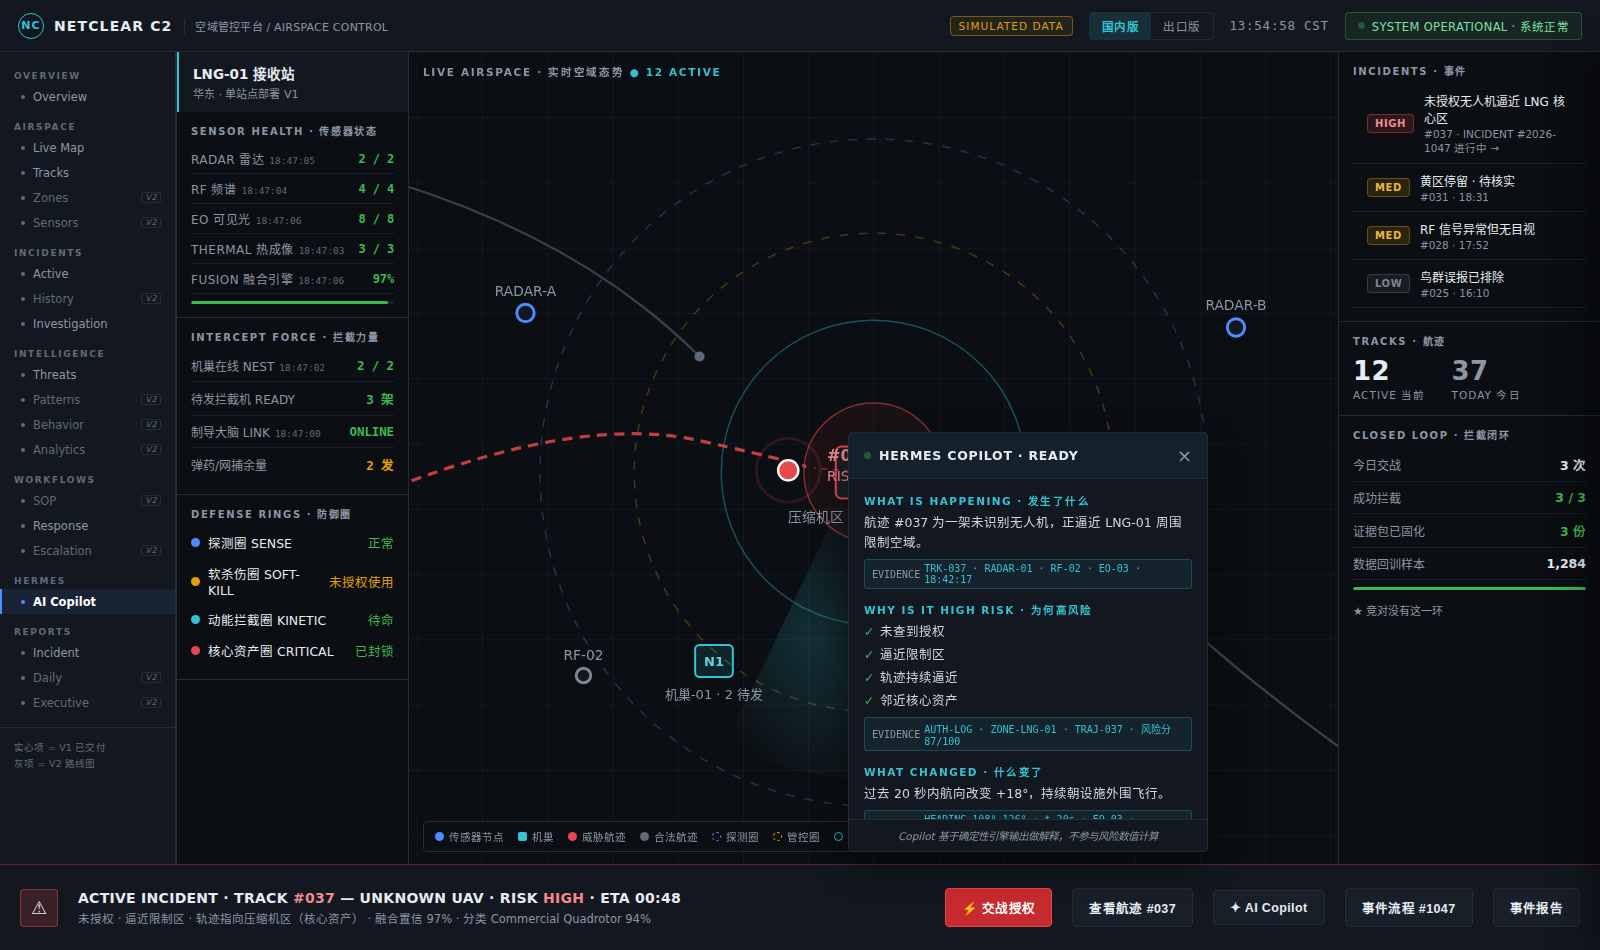
Task: Open incident 鸟群误报已排除
Action: [x=1469, y=284]
